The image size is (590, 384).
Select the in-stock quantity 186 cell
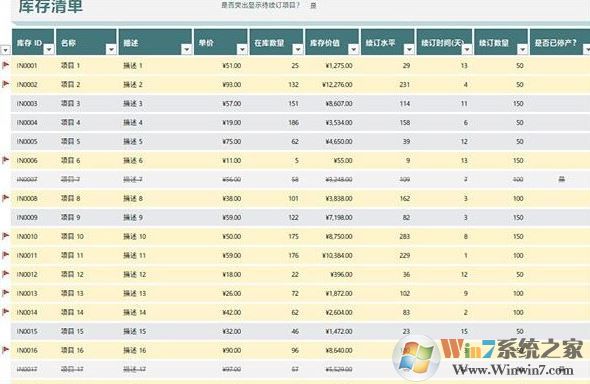pyautogui.click(x=293, y=123)
